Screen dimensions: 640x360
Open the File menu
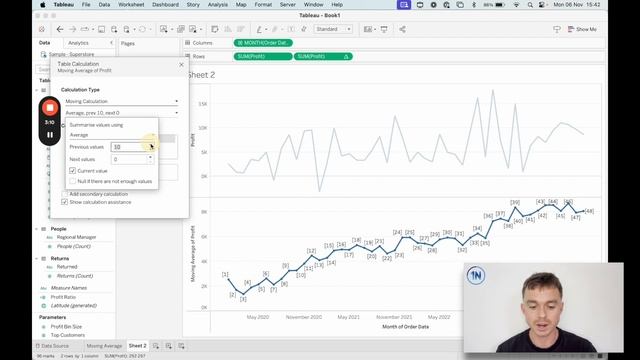(x=86, y=4)
